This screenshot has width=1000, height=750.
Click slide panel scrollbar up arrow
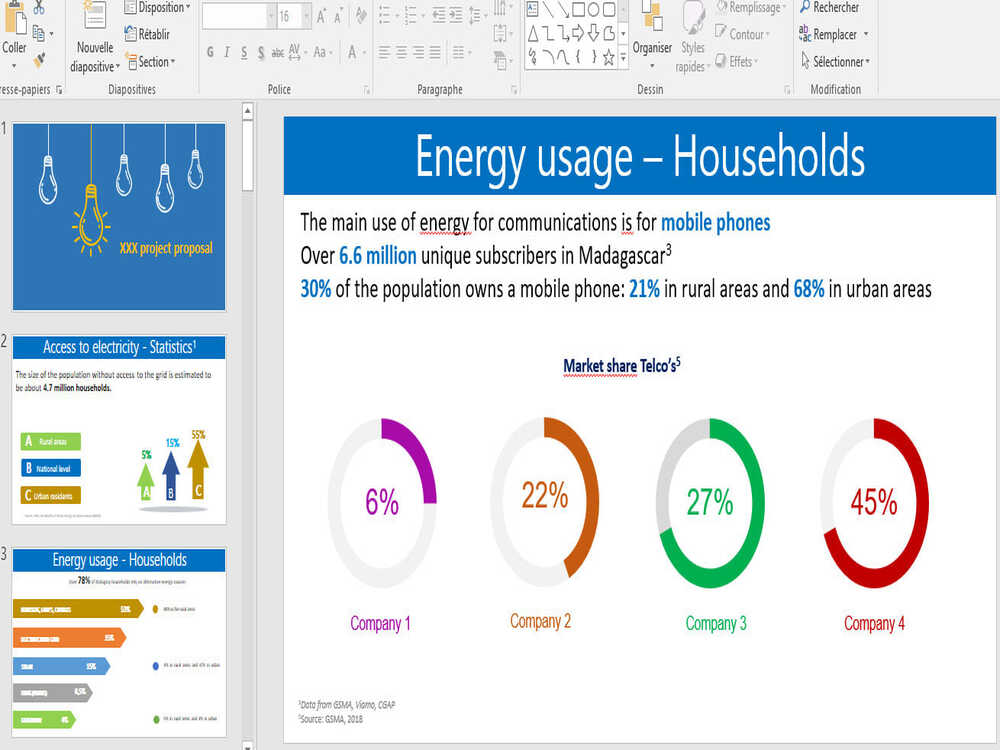[x=247, y=111]
